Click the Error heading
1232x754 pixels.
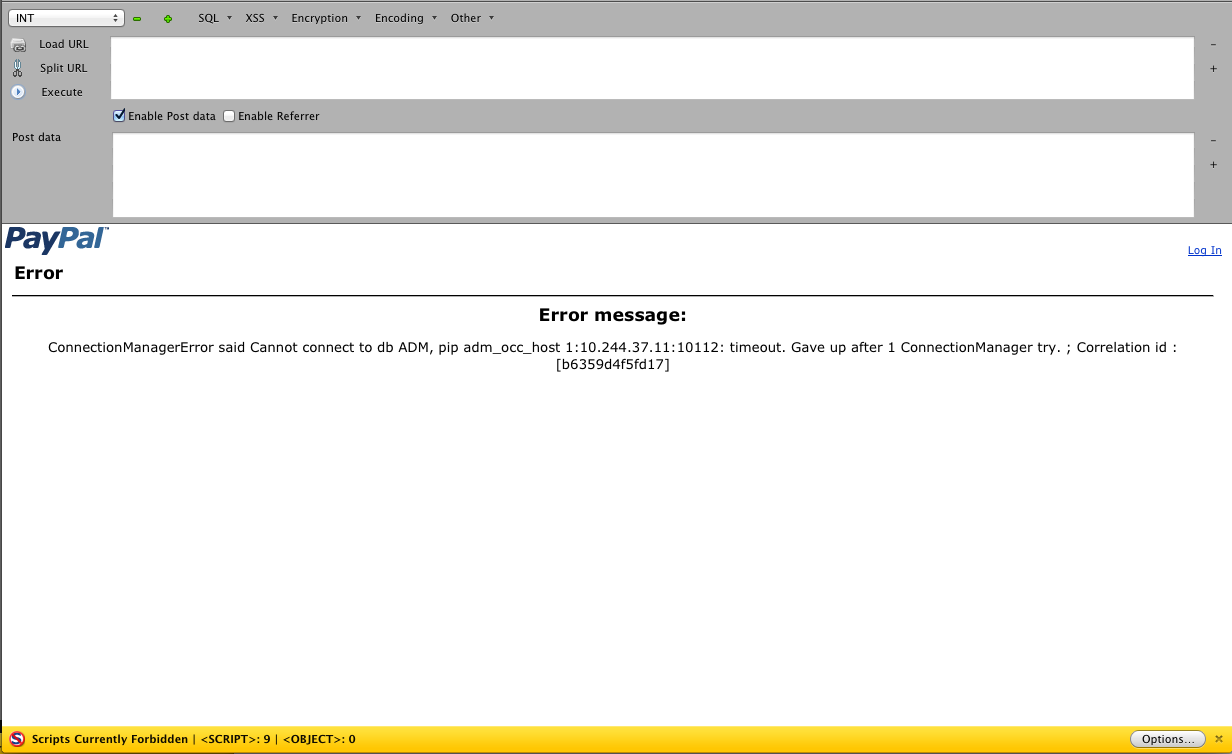(39, 273)
